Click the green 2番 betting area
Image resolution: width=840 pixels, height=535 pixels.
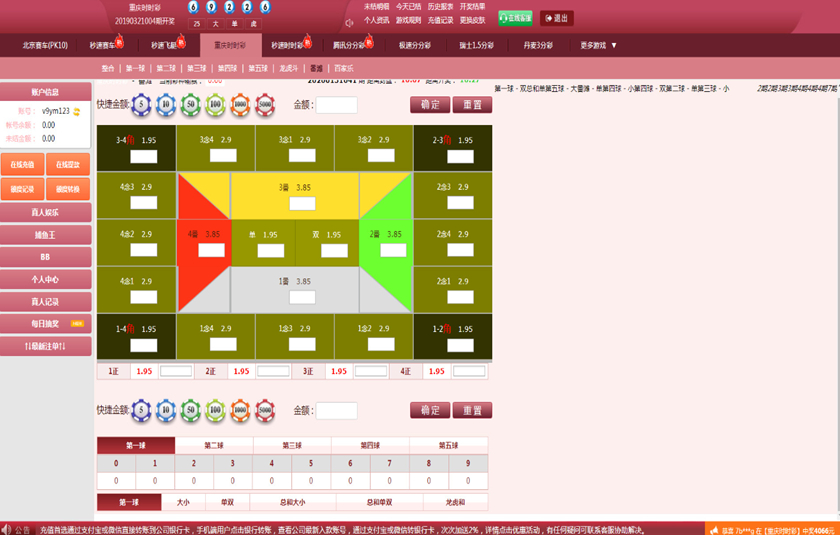(386, 240)
